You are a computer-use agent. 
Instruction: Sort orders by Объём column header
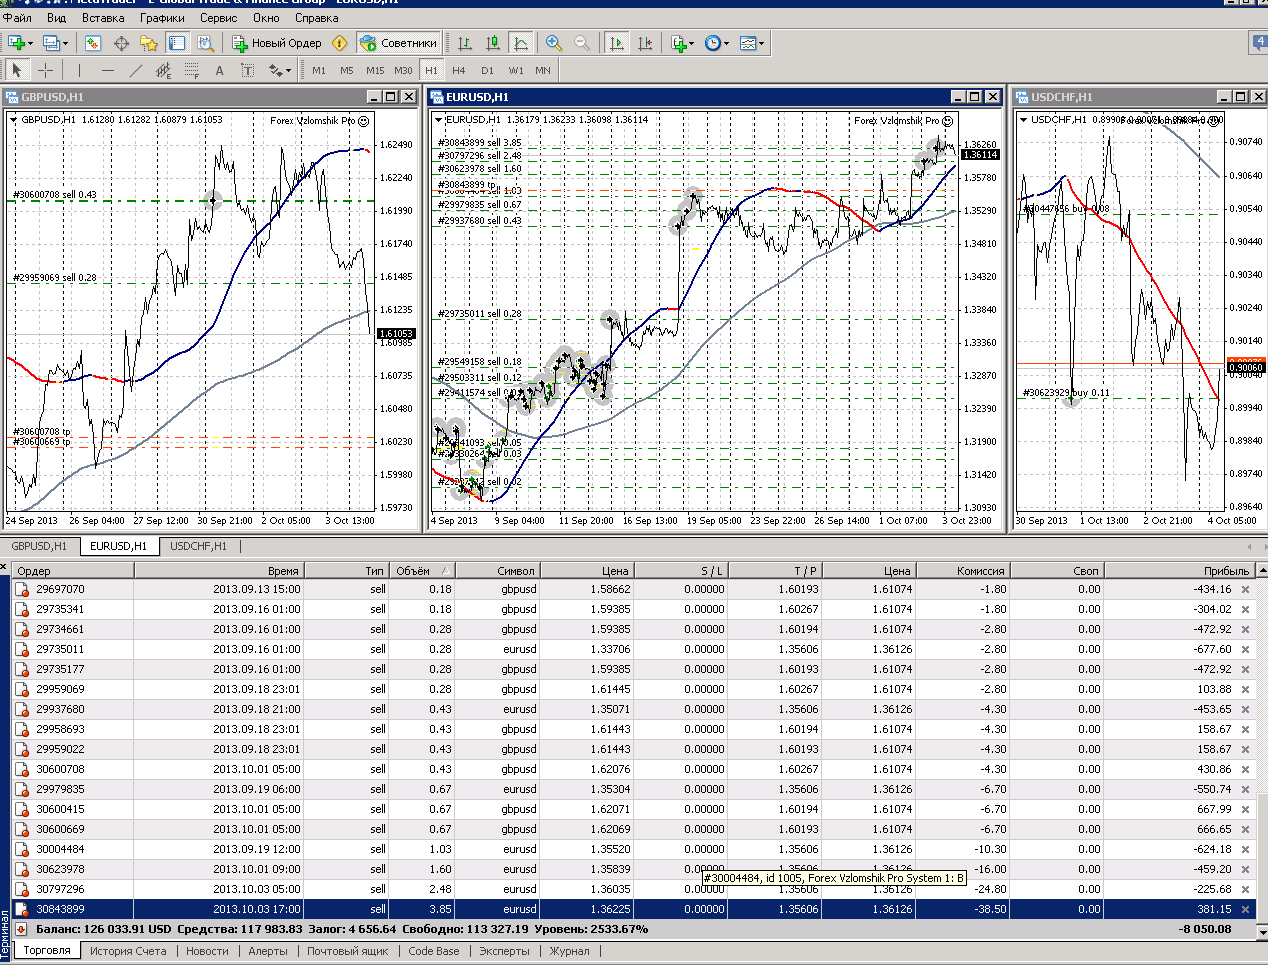[x=422, y=571]
